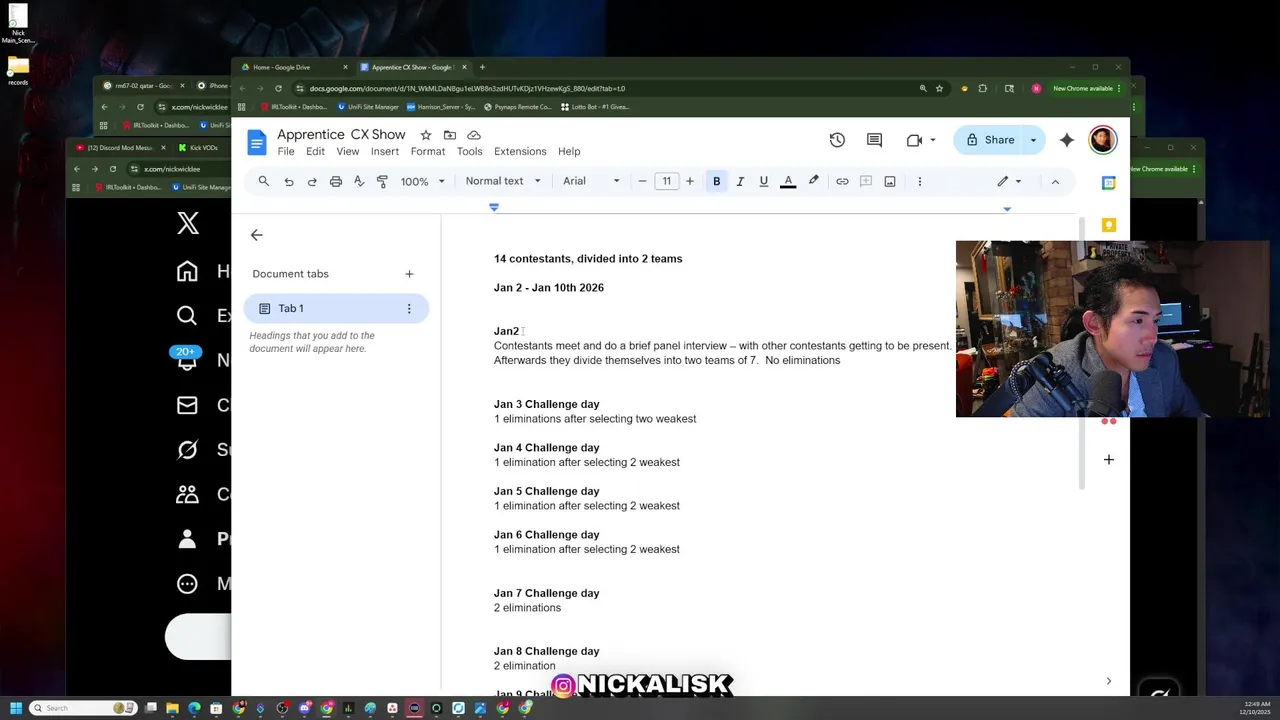Screen dimensions: 1280x720
Task: Add a new document tab
Action: click(x=409, y=274)
